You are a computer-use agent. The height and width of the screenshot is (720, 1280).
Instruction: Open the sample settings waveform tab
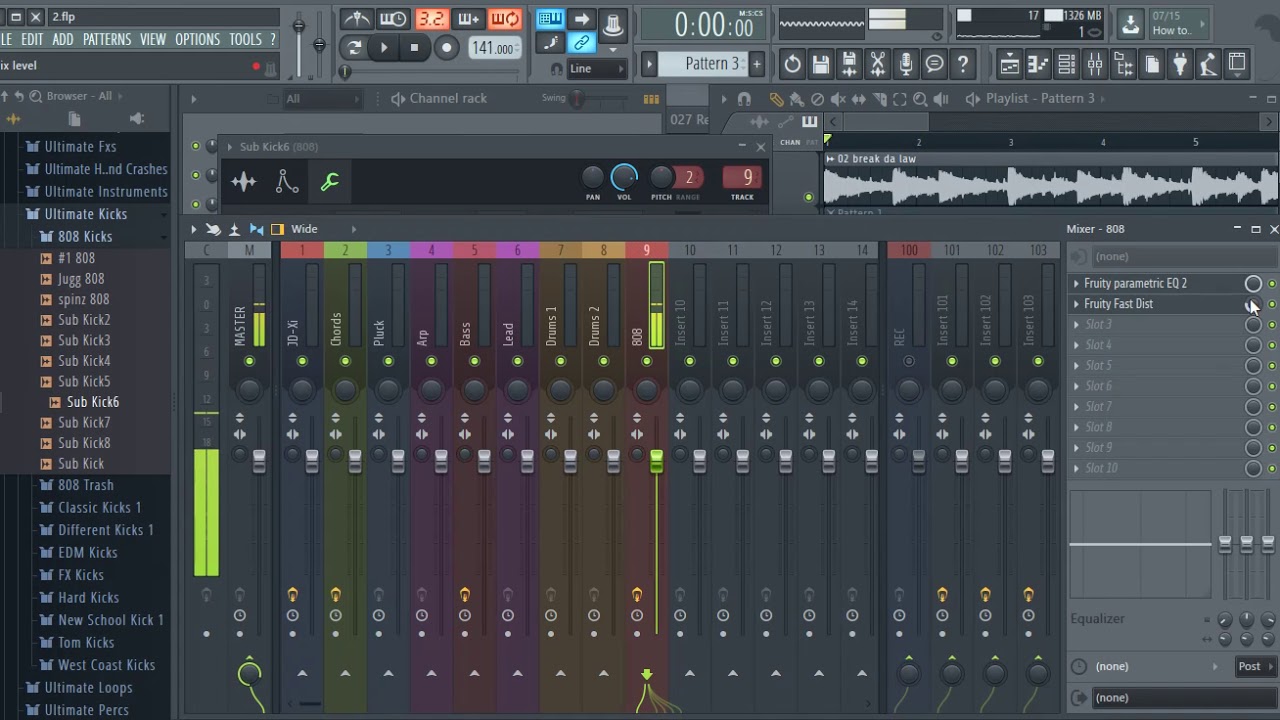[x=244, y=181]
